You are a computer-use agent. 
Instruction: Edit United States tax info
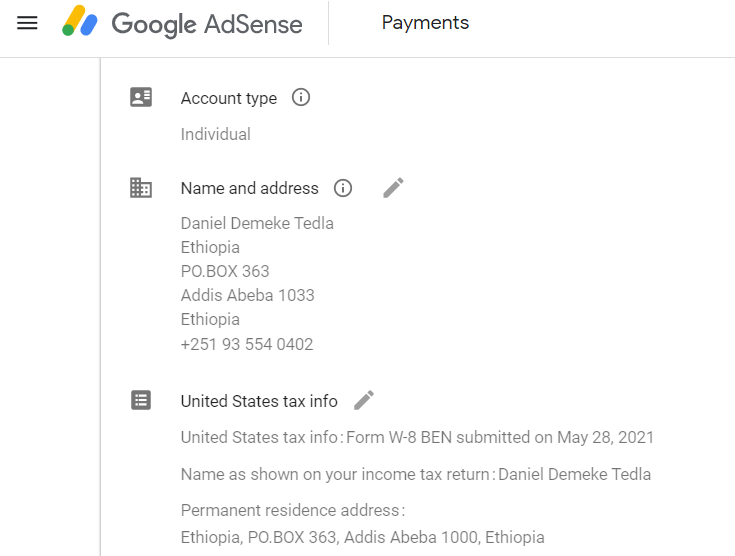click(364, 400)
